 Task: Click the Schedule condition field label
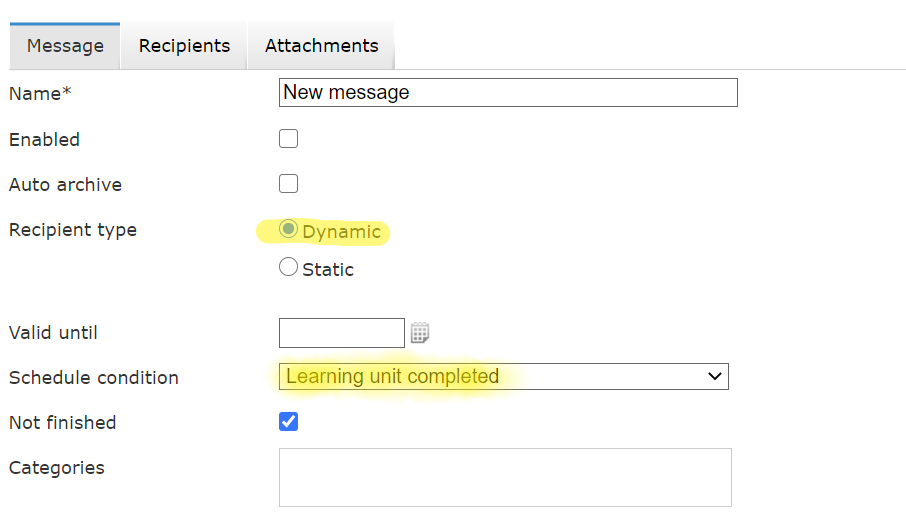pos(94,378)
